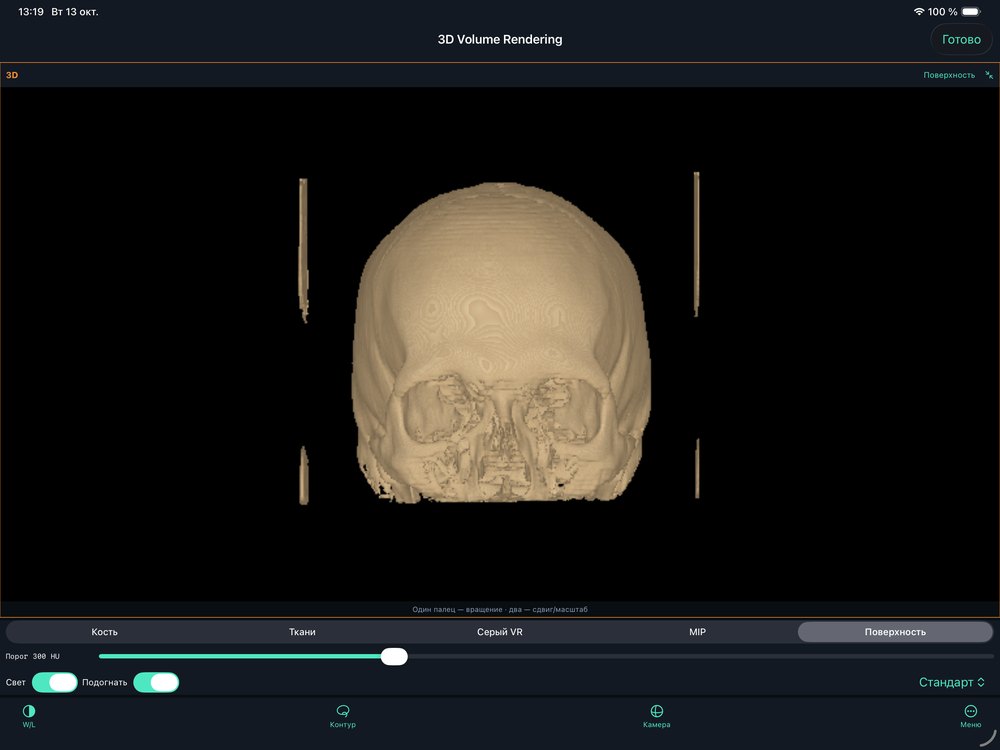Open the Стандарт preset dropdown
This screenshot has height=750, width=1000.
pos(952,682)
